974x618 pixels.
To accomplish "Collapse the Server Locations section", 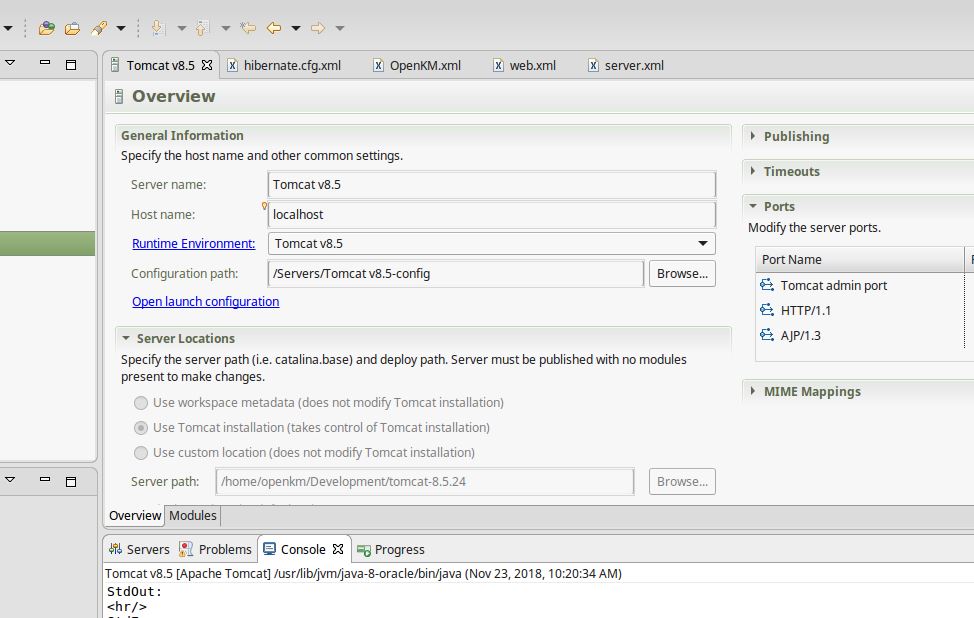I will click(x=125, y=339).
